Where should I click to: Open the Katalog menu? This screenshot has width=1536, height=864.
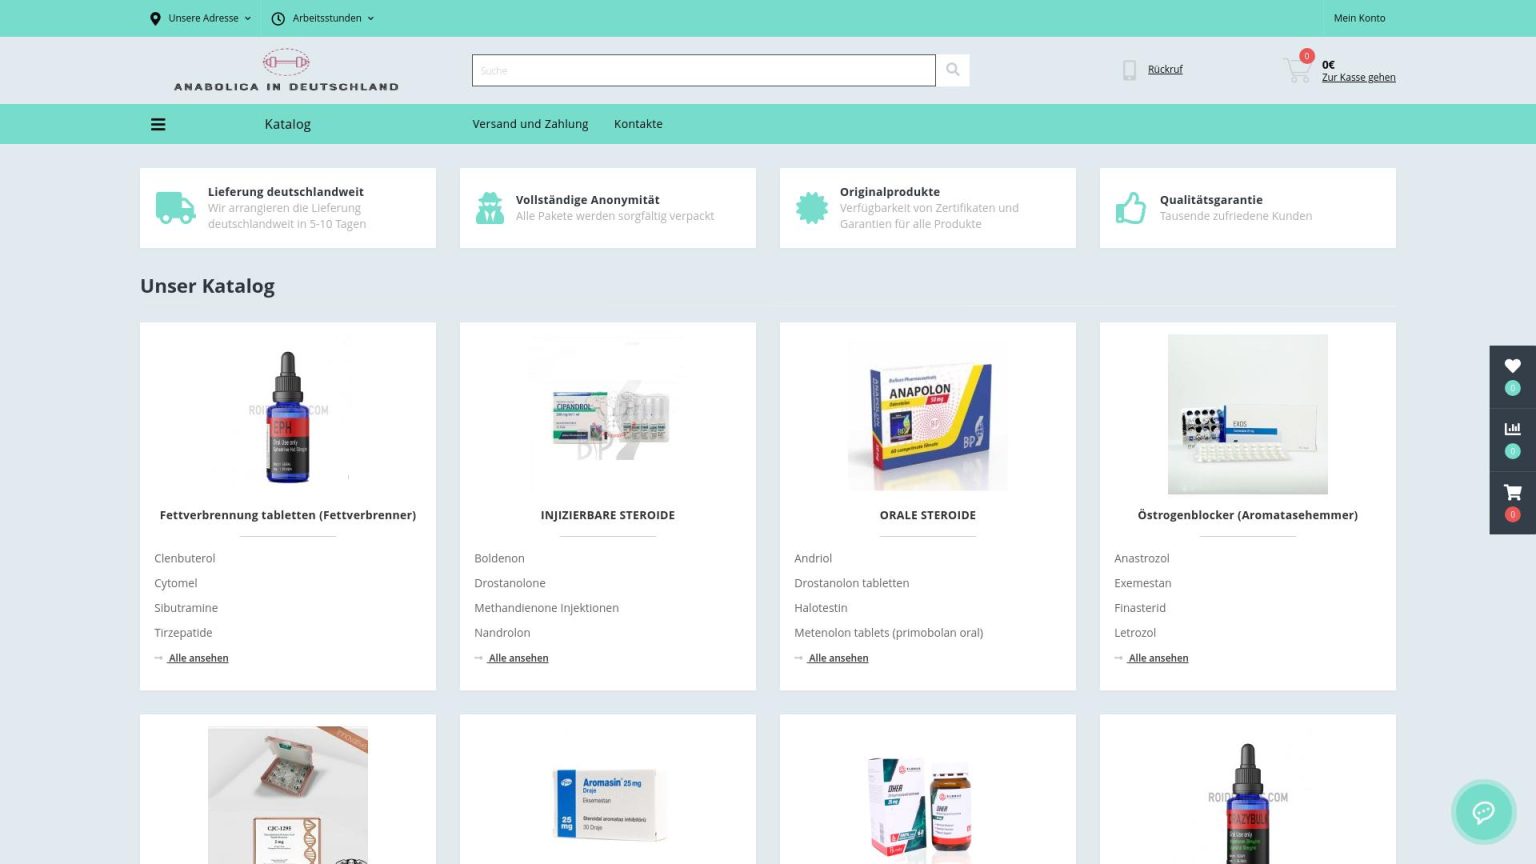287,124
